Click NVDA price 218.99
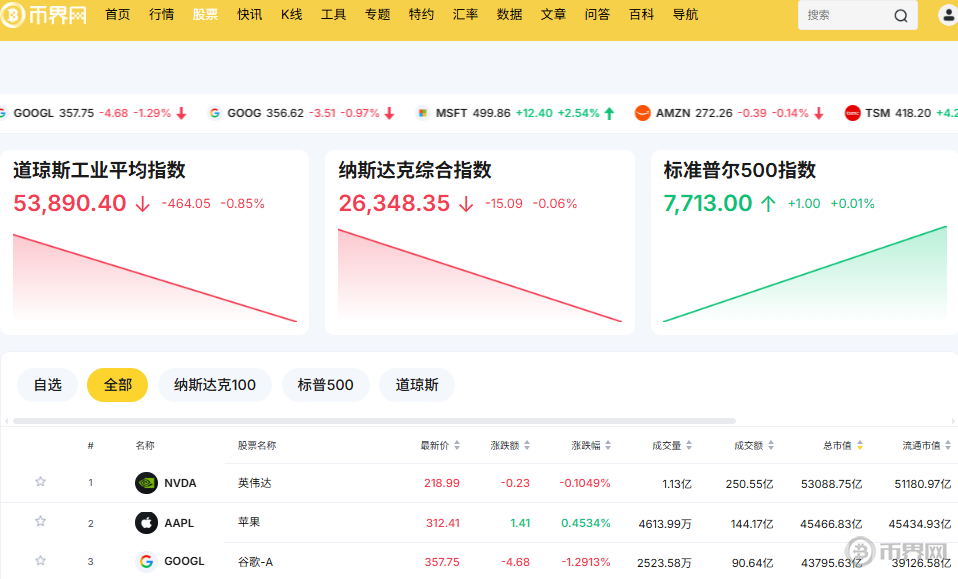This screenshot has height=579, width=958. (x=442, y=483)
